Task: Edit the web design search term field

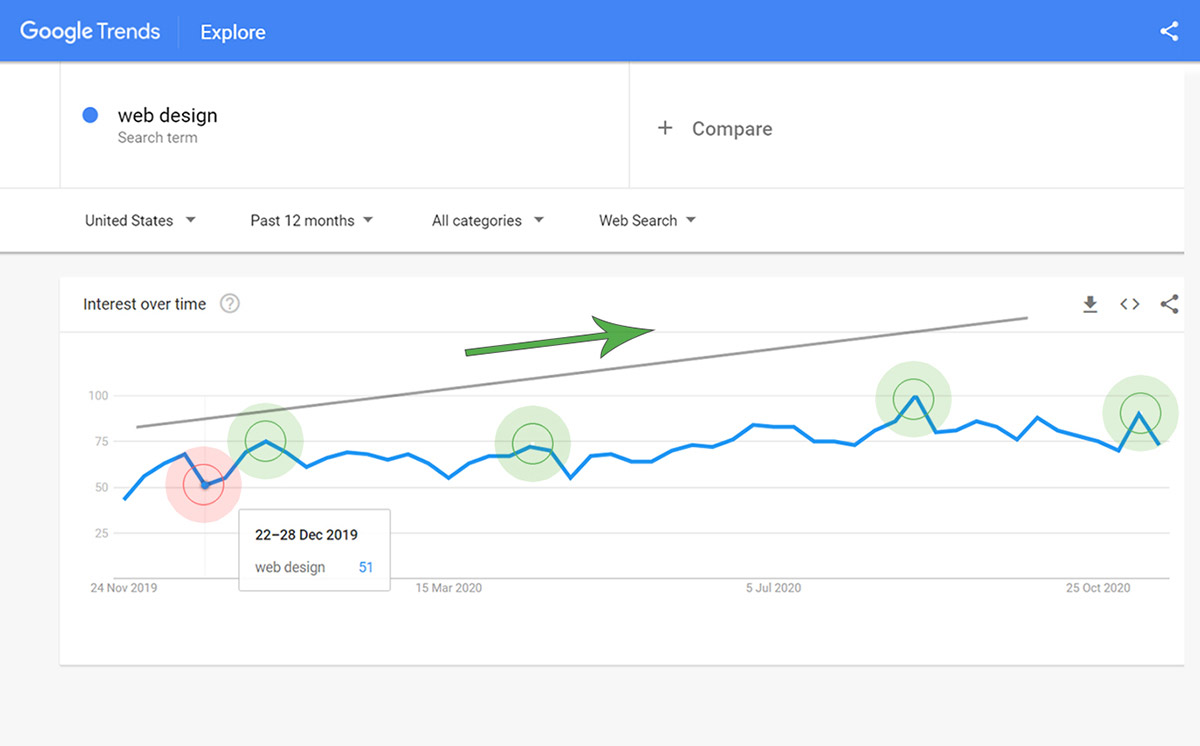Action: coord(344,125)
